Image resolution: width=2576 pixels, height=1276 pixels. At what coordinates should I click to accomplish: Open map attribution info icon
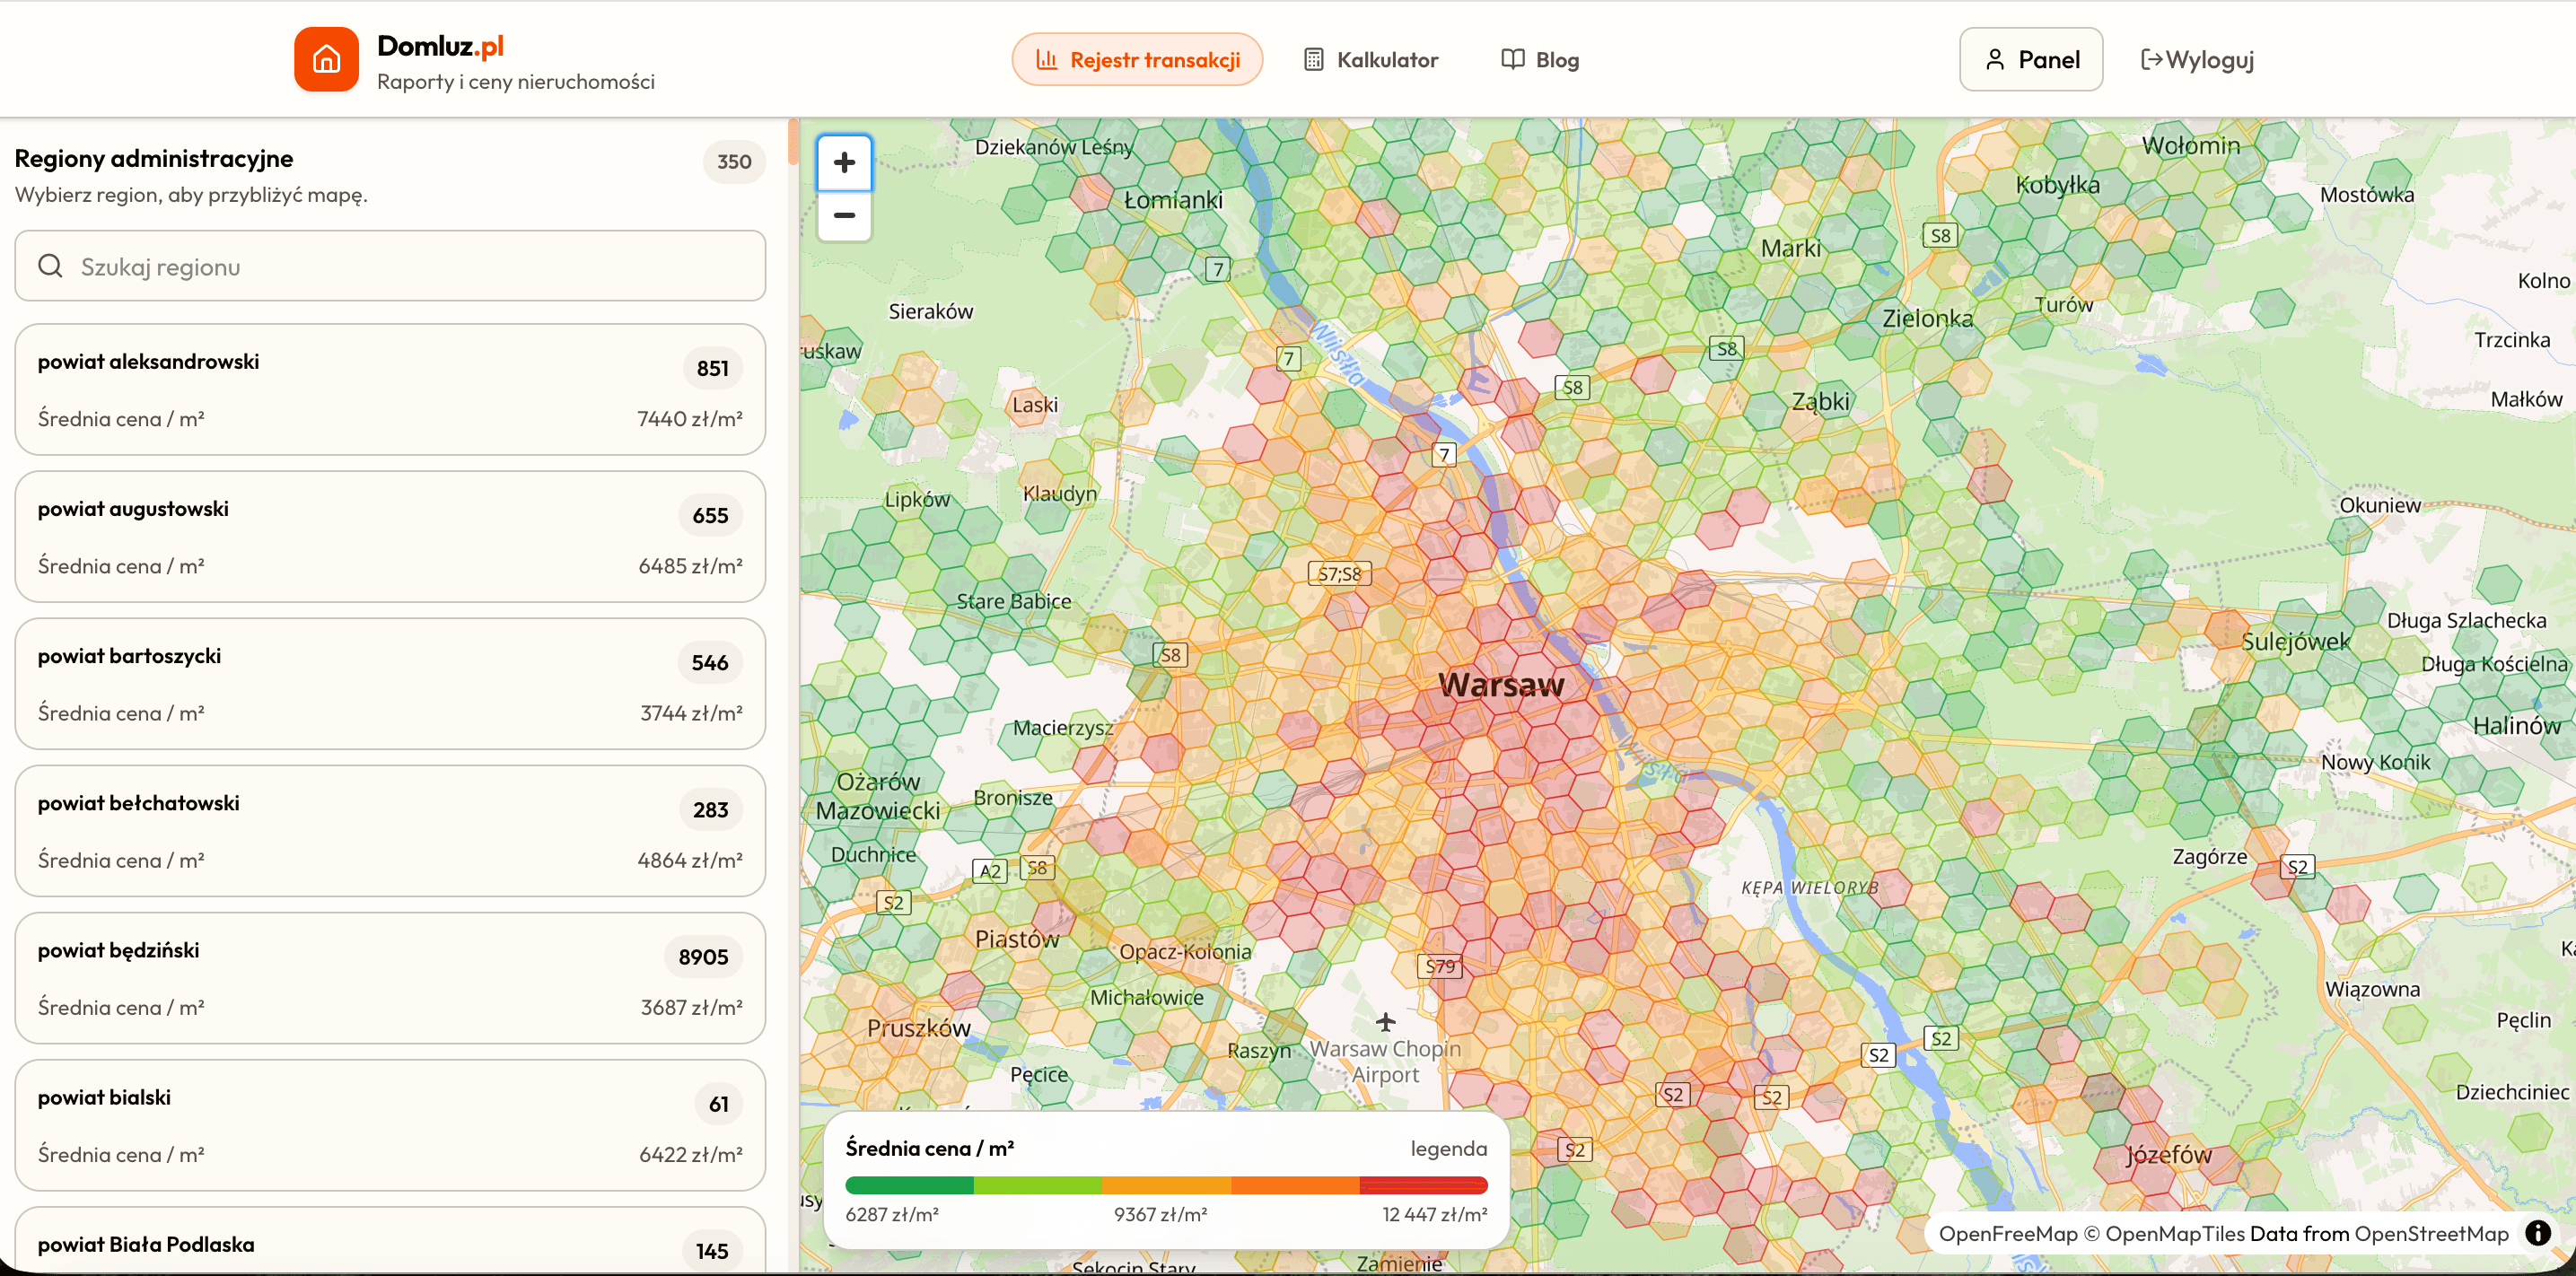tap(2538, 1232)
